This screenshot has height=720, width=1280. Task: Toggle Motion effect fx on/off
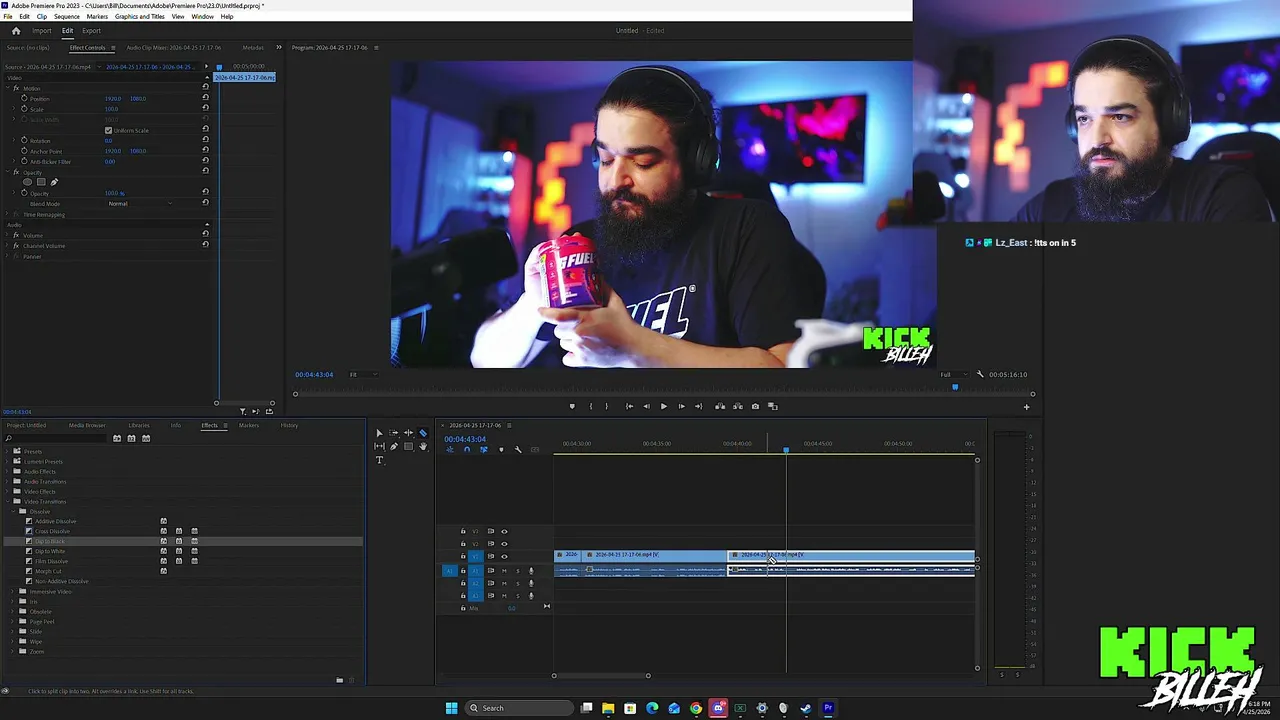pos(16,88)
